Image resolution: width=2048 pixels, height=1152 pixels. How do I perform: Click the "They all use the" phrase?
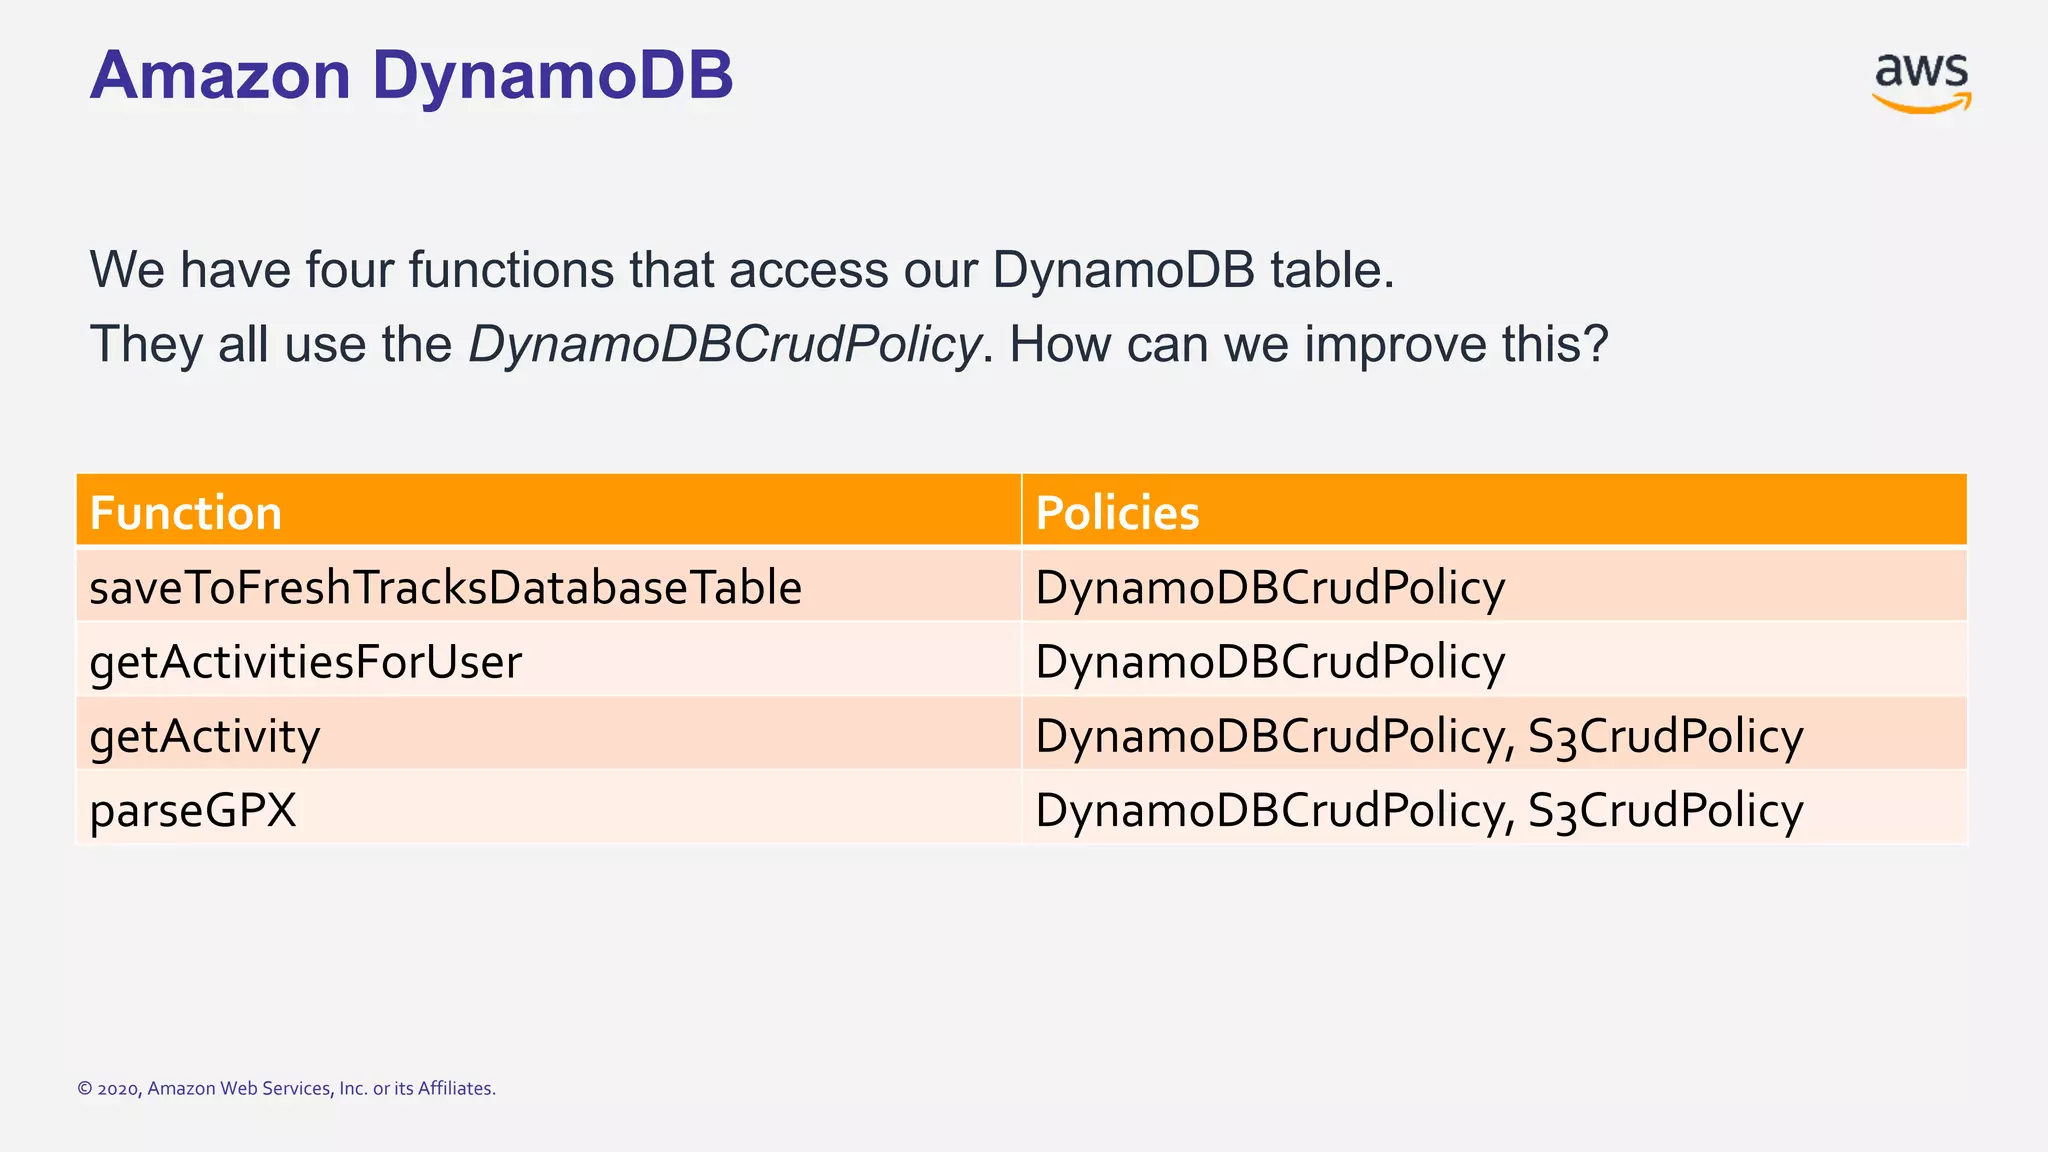tap(270, 344)
